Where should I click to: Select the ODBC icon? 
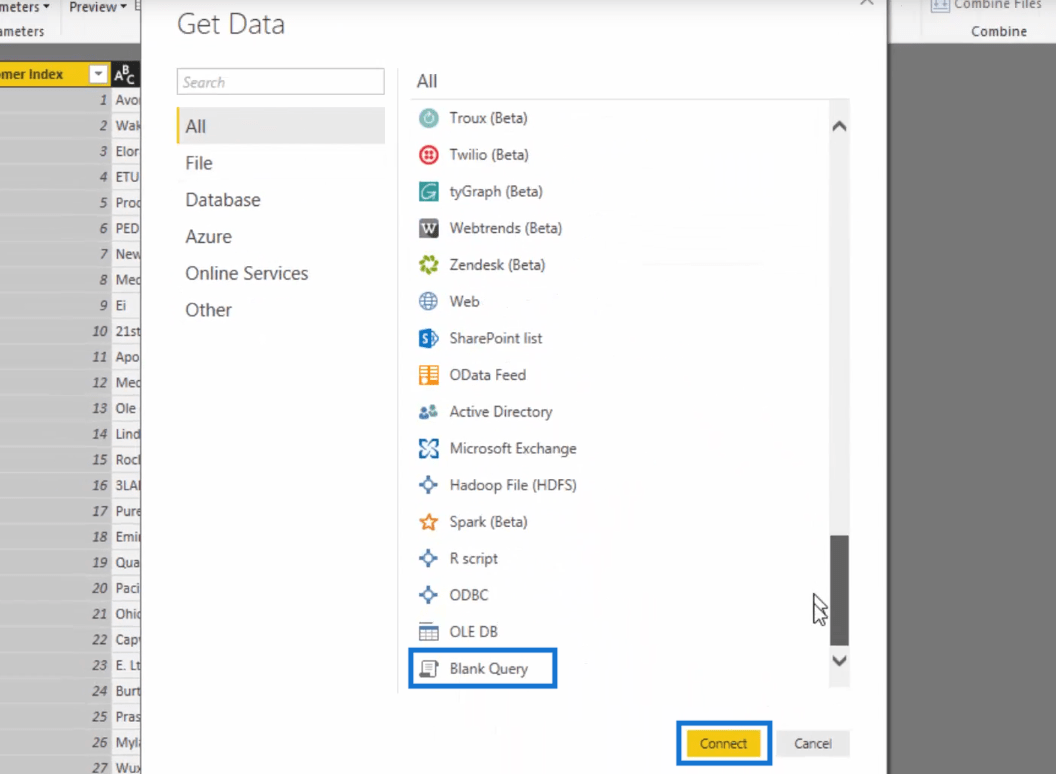[x=428, y=595]
